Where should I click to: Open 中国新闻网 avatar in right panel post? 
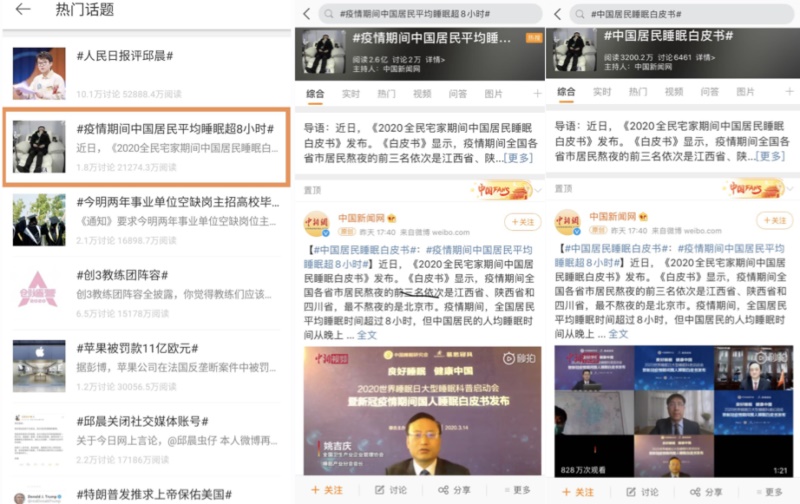[568, 222]
